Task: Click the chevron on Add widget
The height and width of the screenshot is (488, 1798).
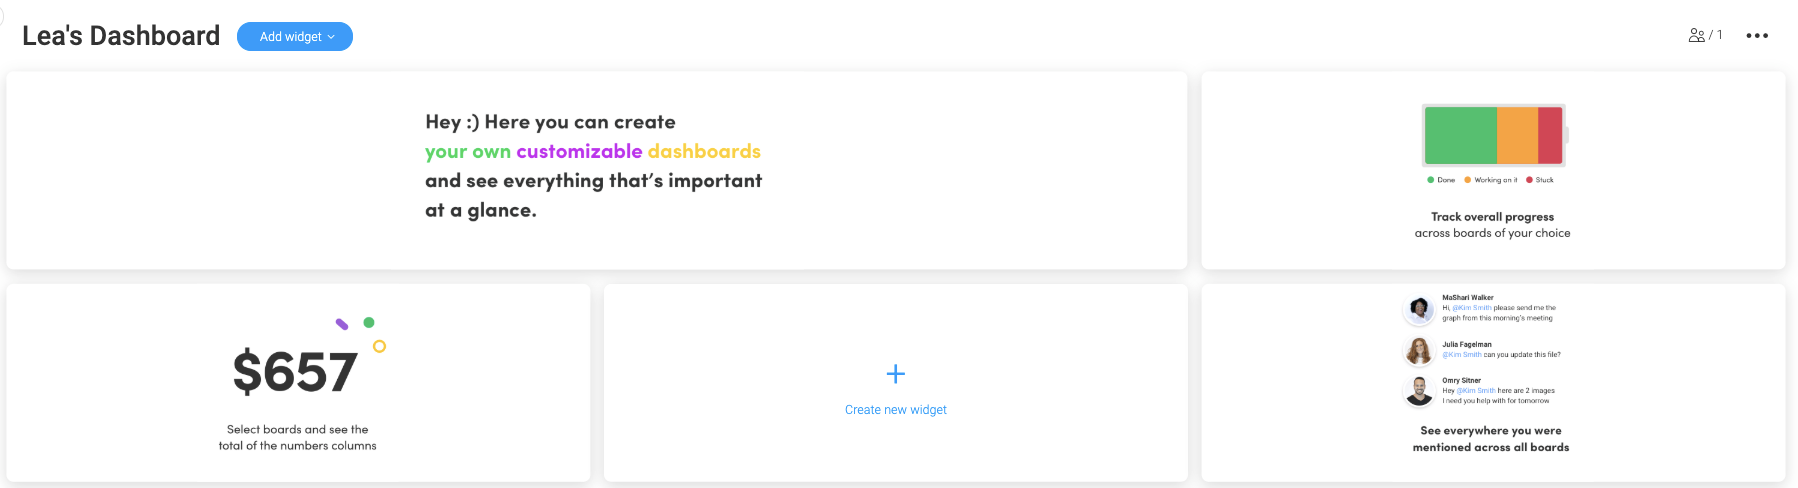Action: click(x=331, y=37)
